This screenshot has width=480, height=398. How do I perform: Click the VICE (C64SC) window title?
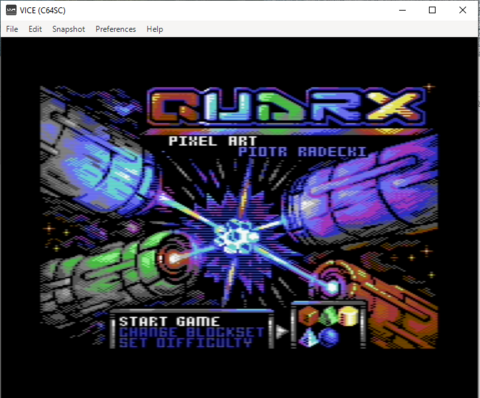pos(43,11)
